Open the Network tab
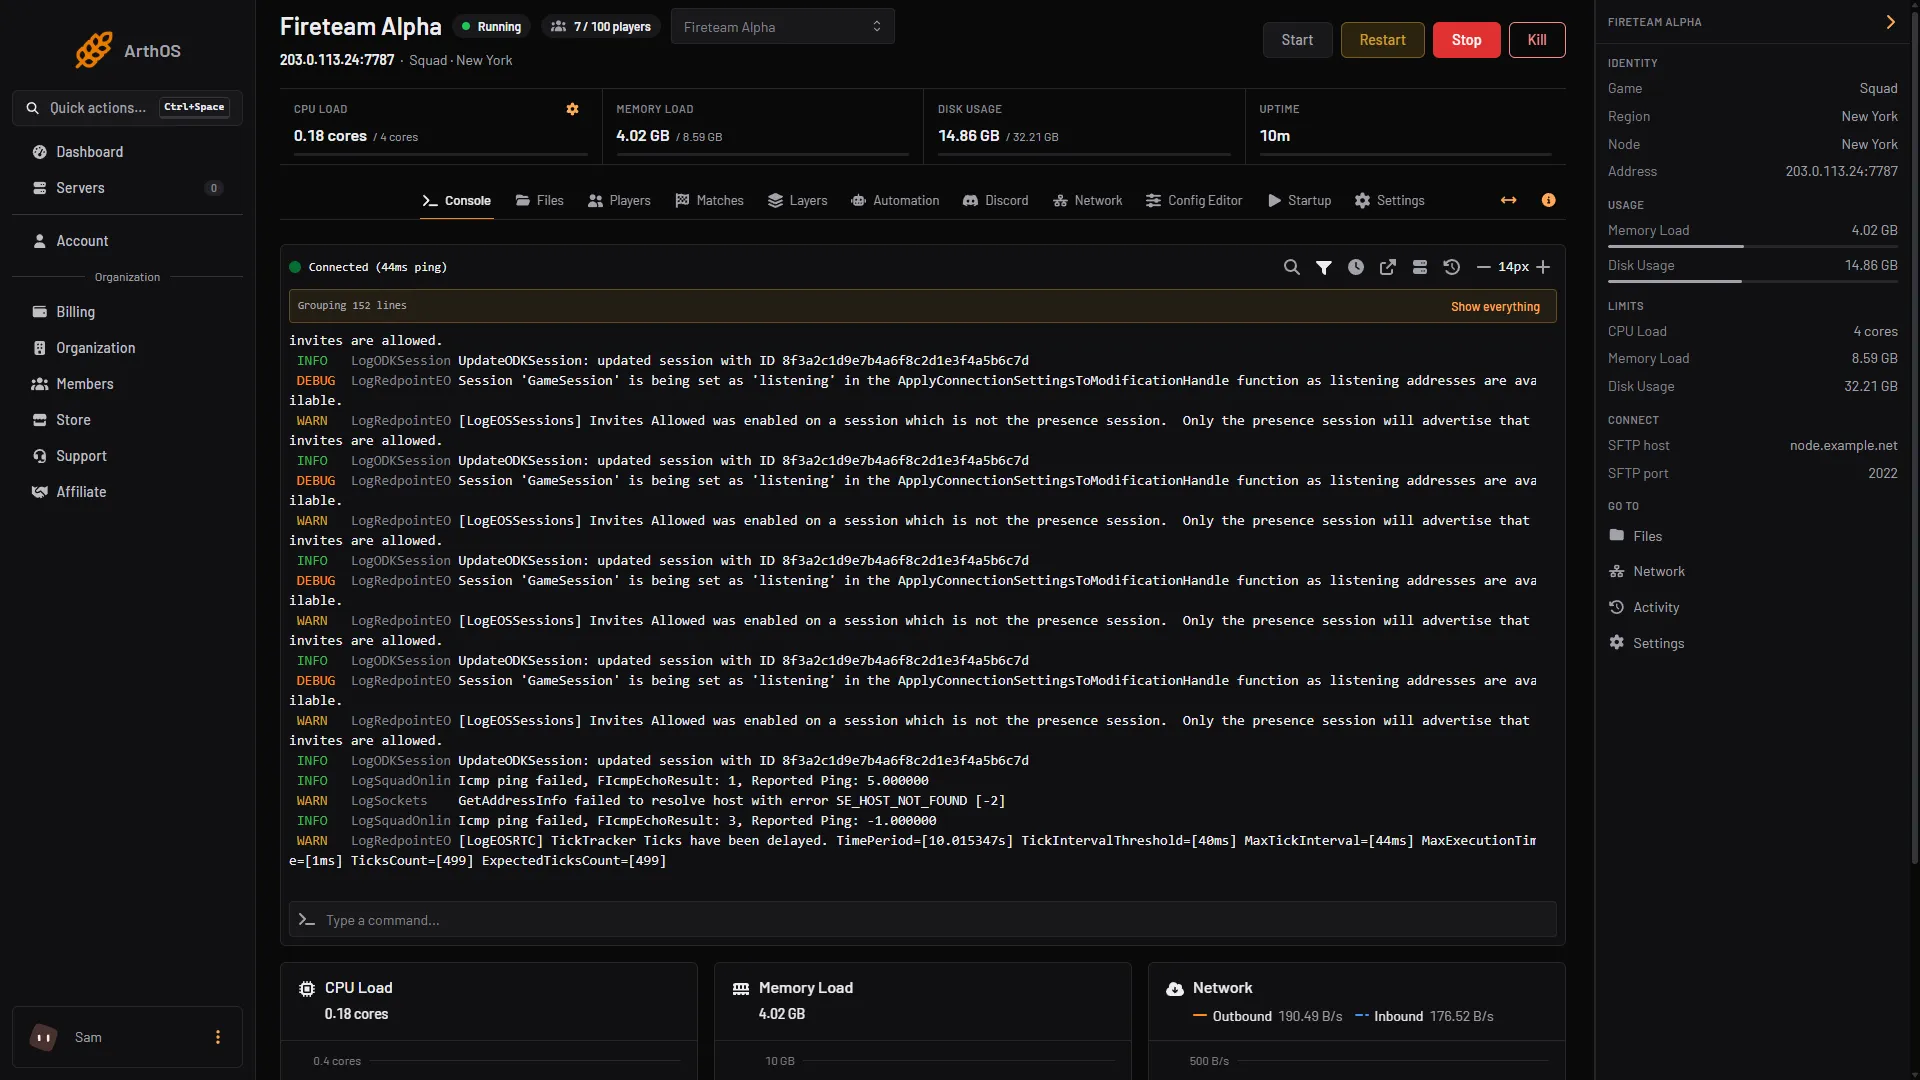The height and width of the screenshot is (1080, 1920). pos(1088,201)
